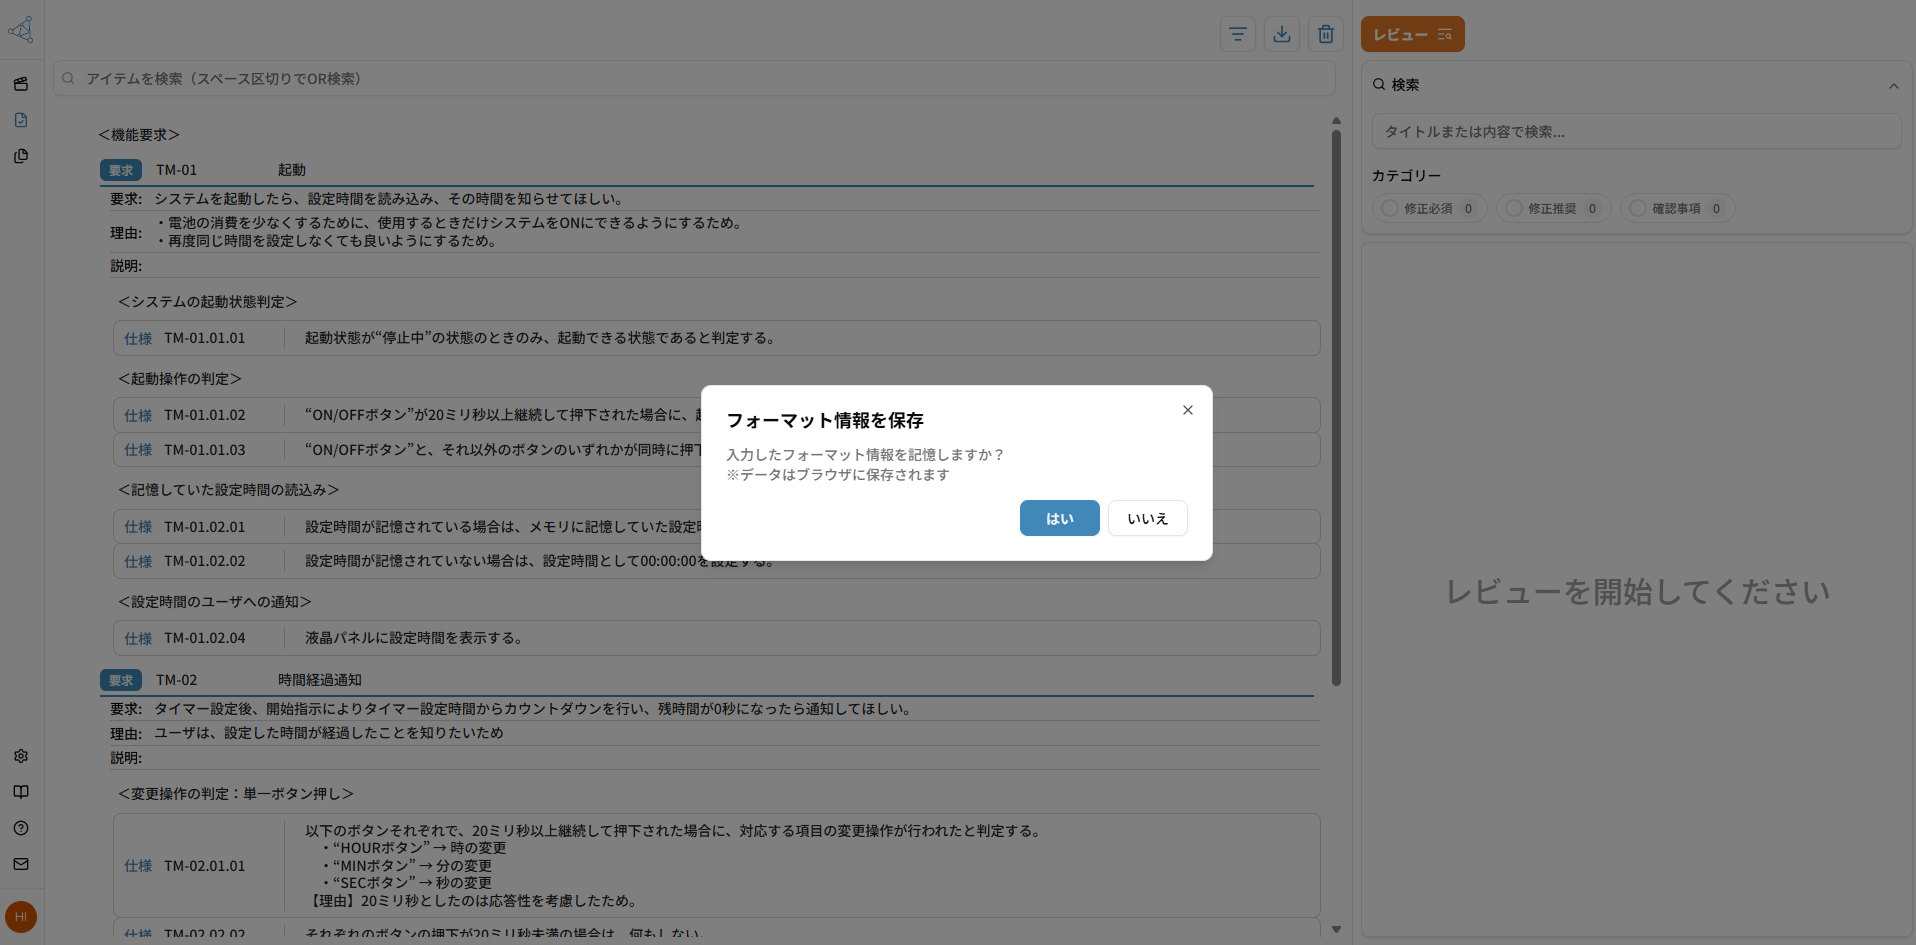Open the contact mail icon
The width and height of the screenshot is (1916, 945).
[x=20, y=864]
